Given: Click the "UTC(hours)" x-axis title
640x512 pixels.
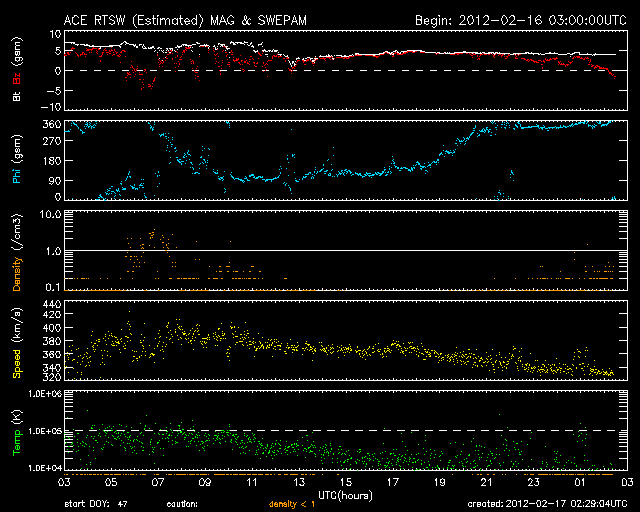Looking at the screenshot, I should click(345, 496).
